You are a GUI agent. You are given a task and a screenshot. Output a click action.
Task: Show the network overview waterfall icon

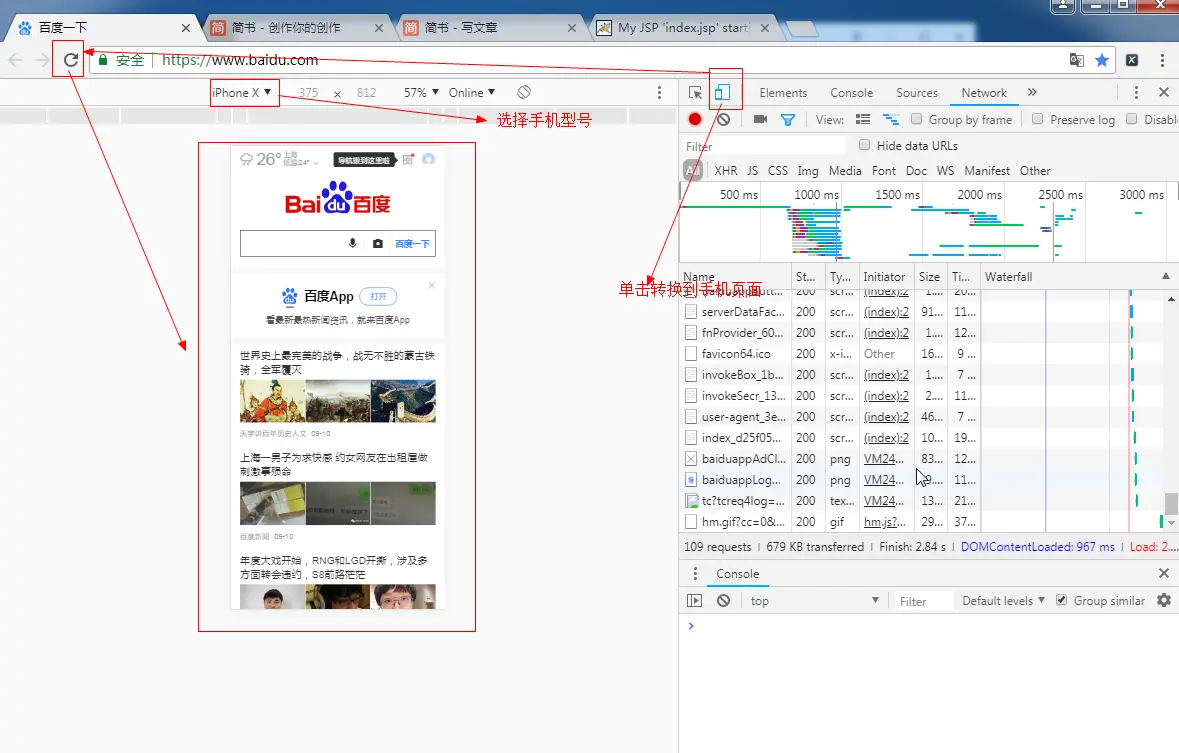tap(890, 119)
